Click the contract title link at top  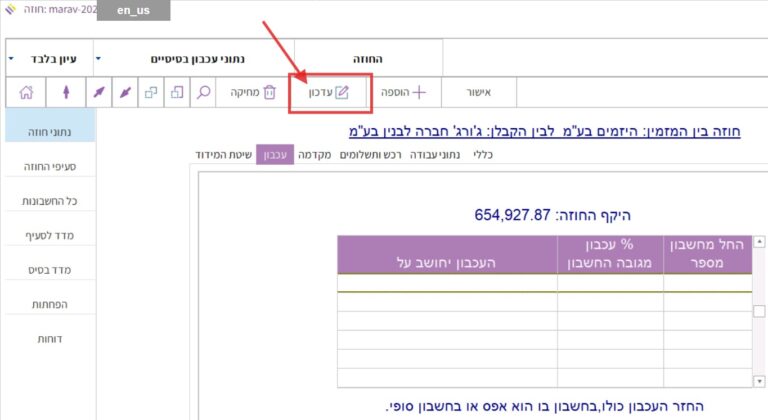[x=545, y=131]
